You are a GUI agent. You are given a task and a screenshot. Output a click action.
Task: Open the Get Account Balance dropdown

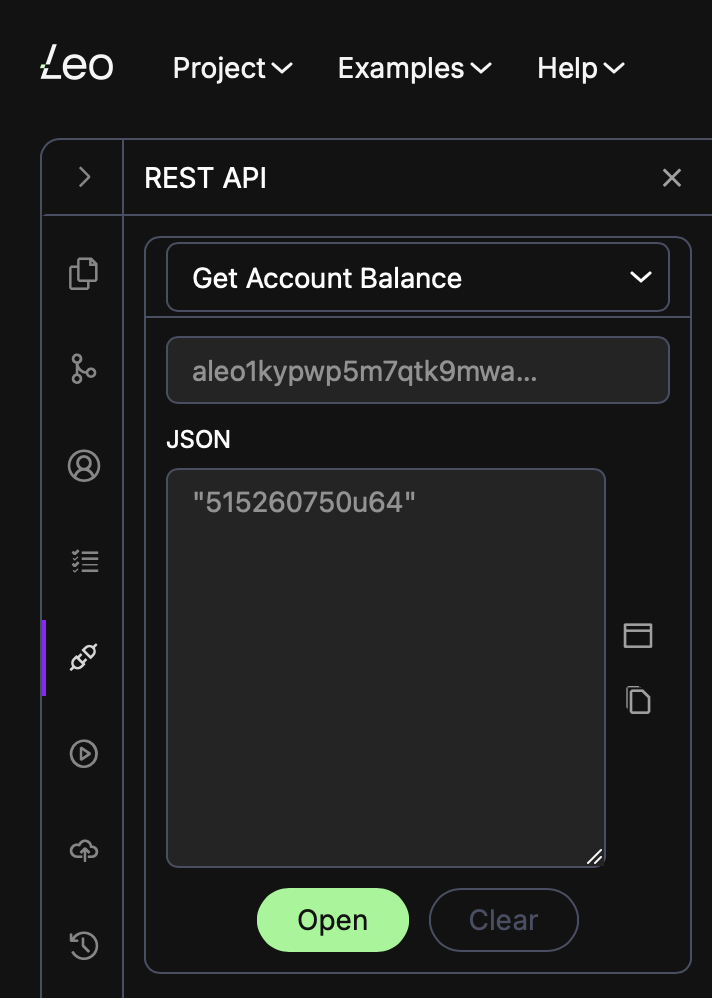[x=417, y=278]
